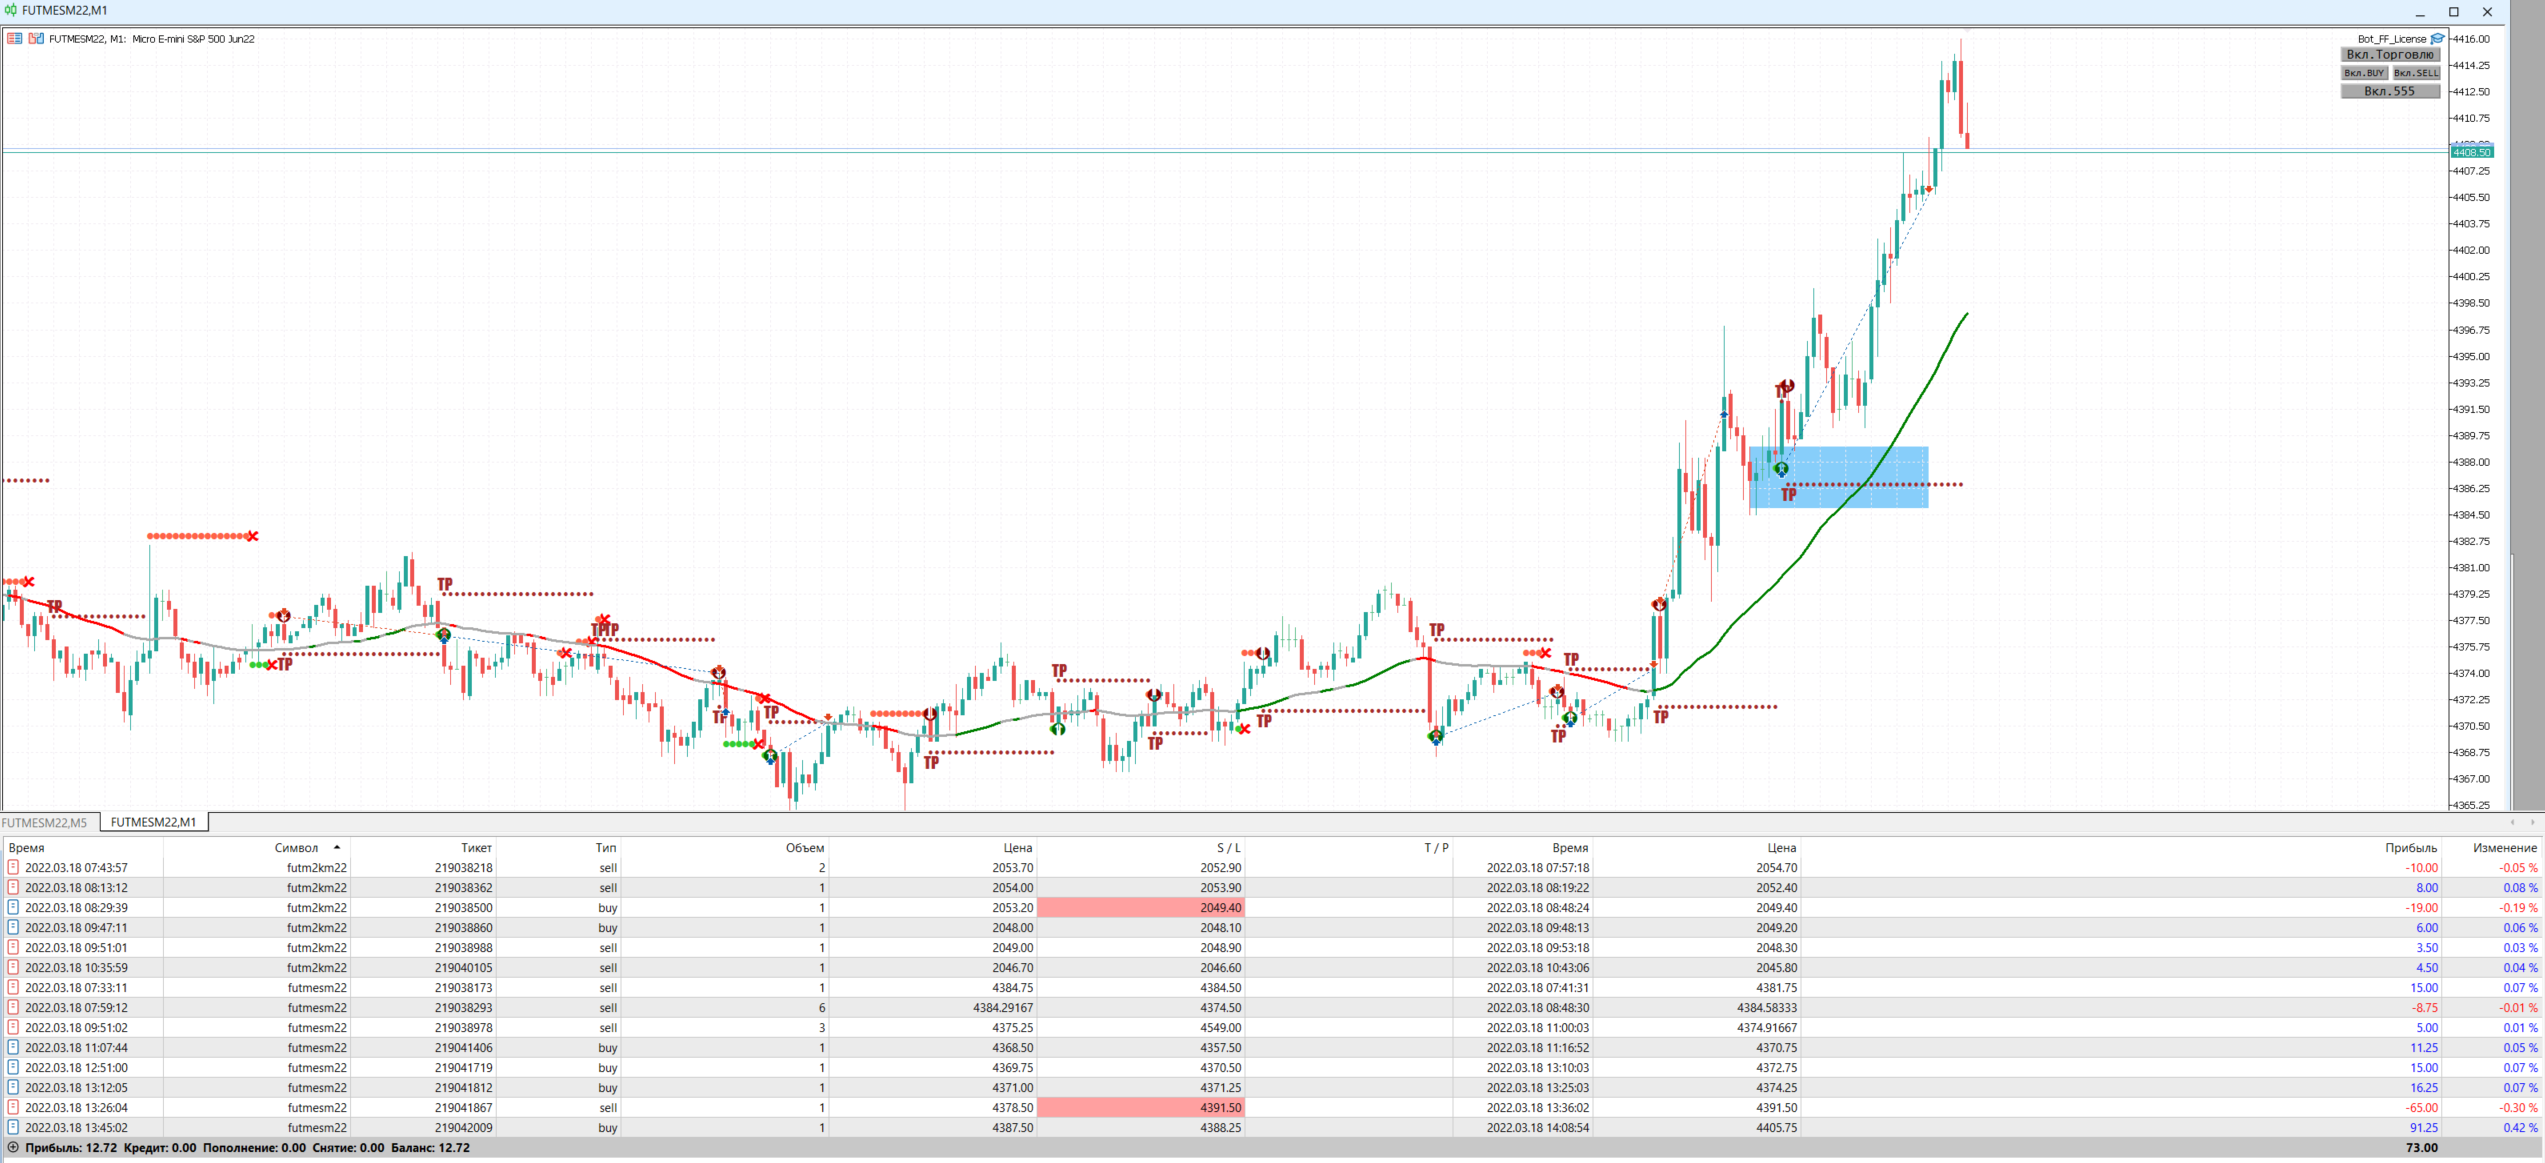2545x1163 pixels.
Task: Sort by the Символ column header arrow
Action: tap(337, 847)
